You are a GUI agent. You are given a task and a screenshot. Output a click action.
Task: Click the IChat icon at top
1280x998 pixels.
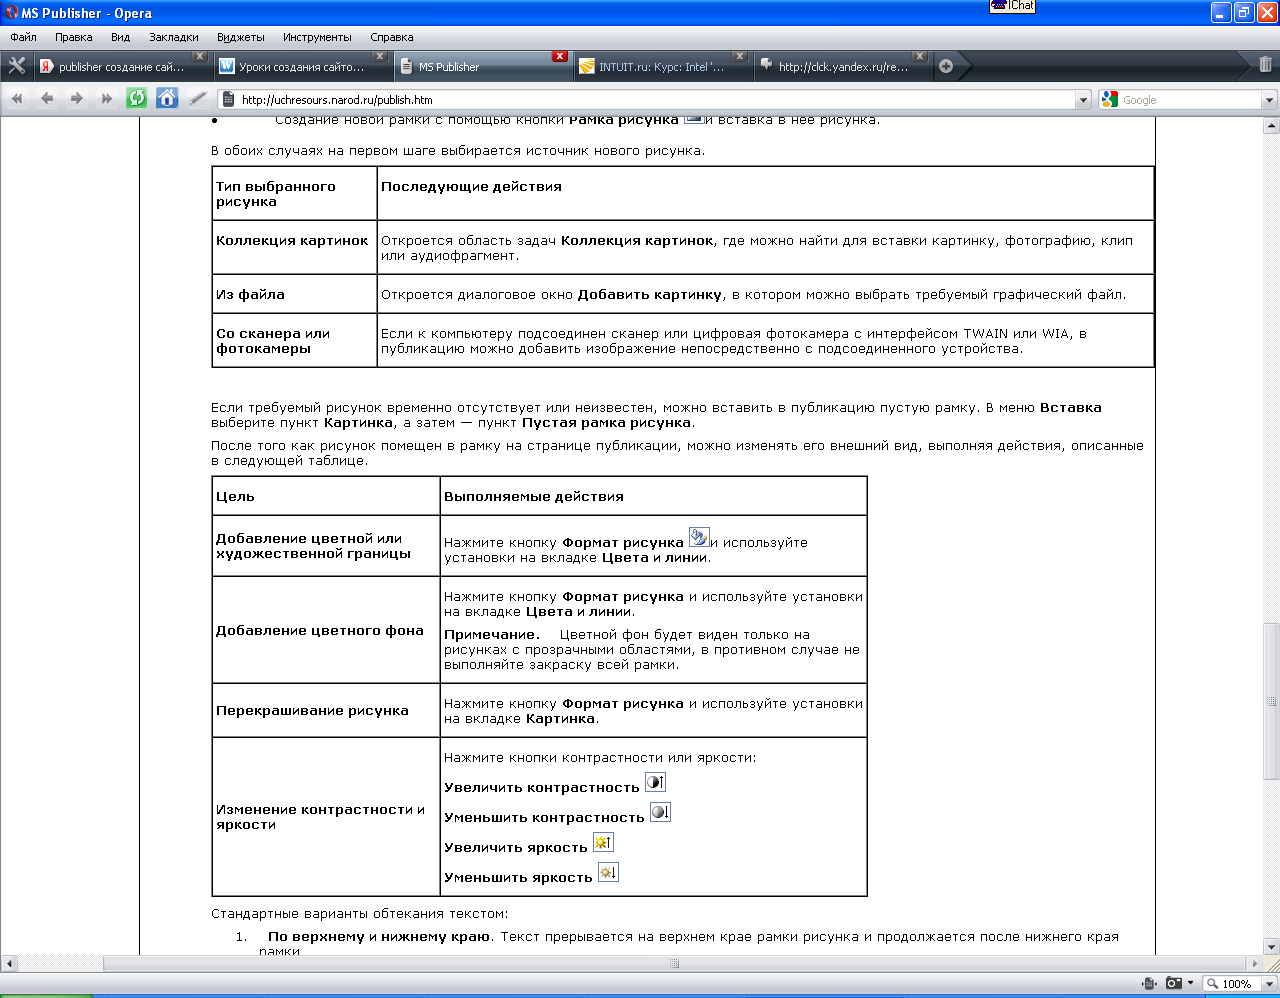point(1012,6)
